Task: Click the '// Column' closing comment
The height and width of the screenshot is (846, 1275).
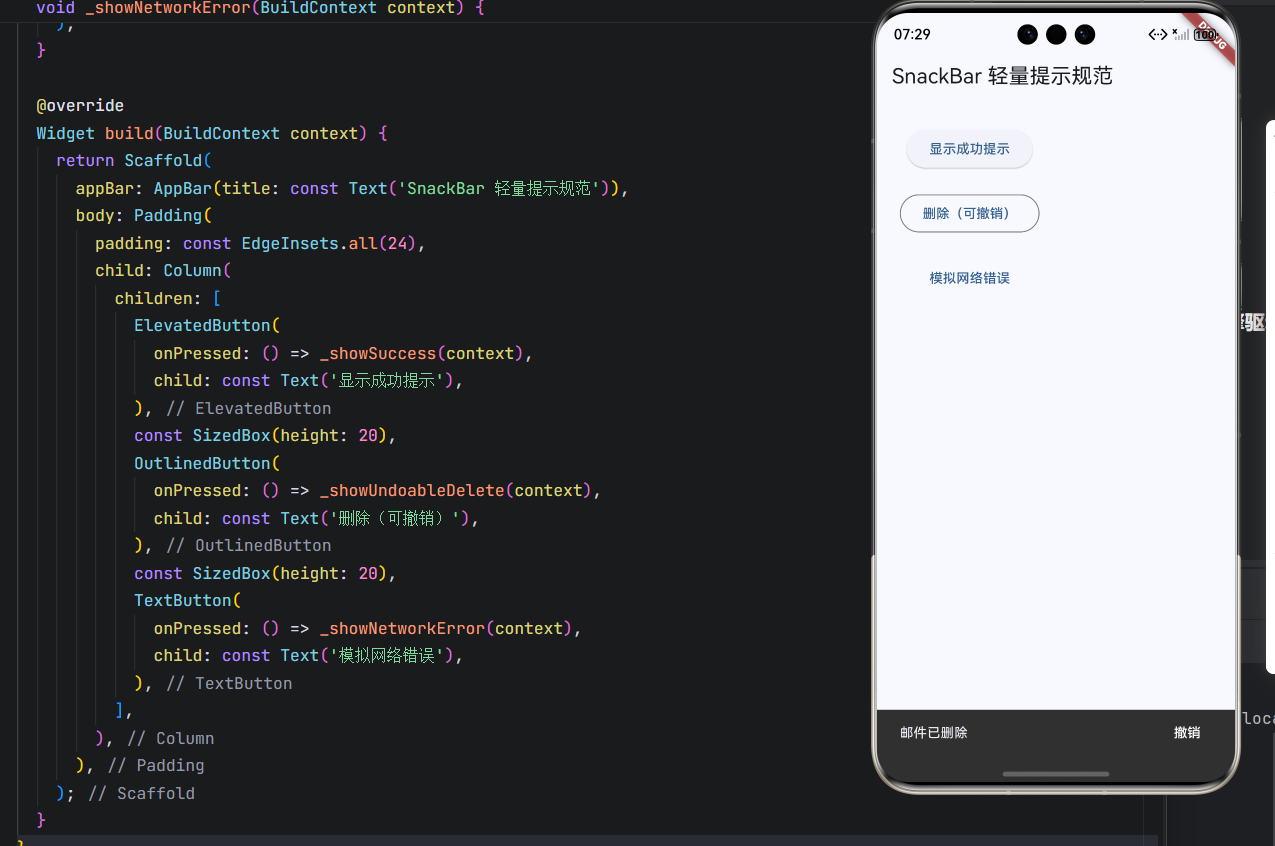Action: click(x=171, y=739)
